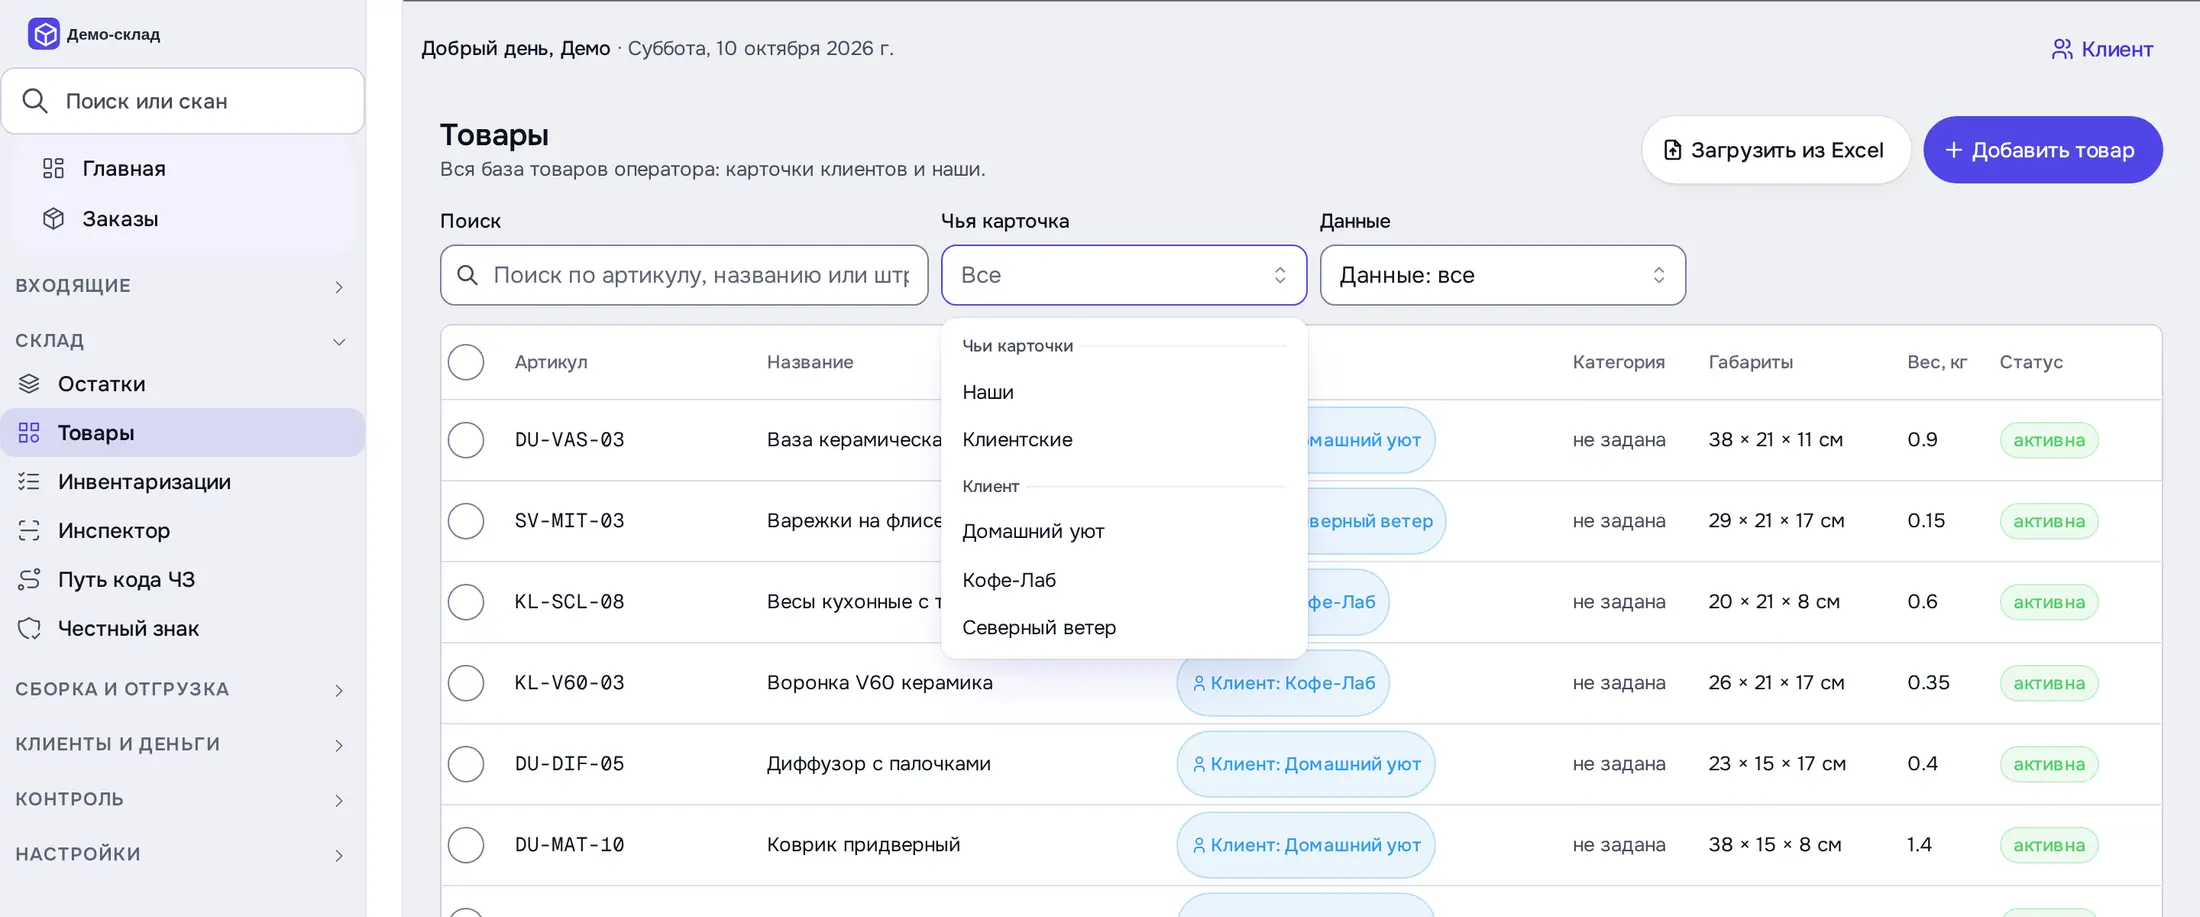Open the Данные: все dropdown
The width and height of the screenshot is (2200, 917).
pyautogui.click(x=1502, y=275)
